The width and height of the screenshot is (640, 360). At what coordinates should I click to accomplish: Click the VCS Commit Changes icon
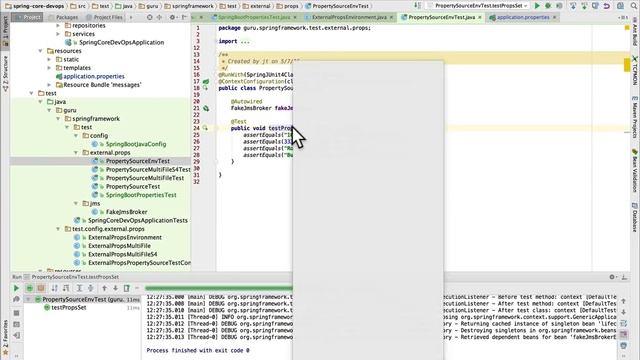pyautogui.click(x=584, y=6)
